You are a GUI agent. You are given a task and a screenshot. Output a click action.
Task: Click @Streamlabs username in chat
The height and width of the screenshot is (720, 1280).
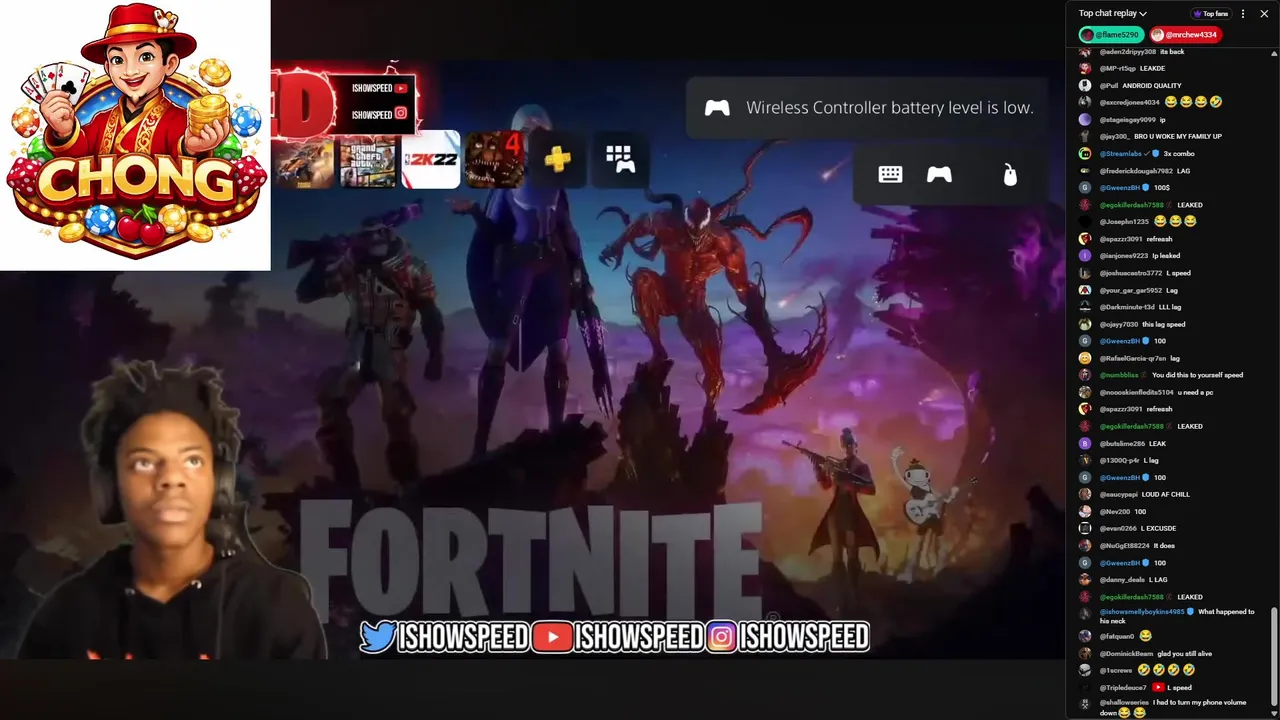tap(1122, 154)
